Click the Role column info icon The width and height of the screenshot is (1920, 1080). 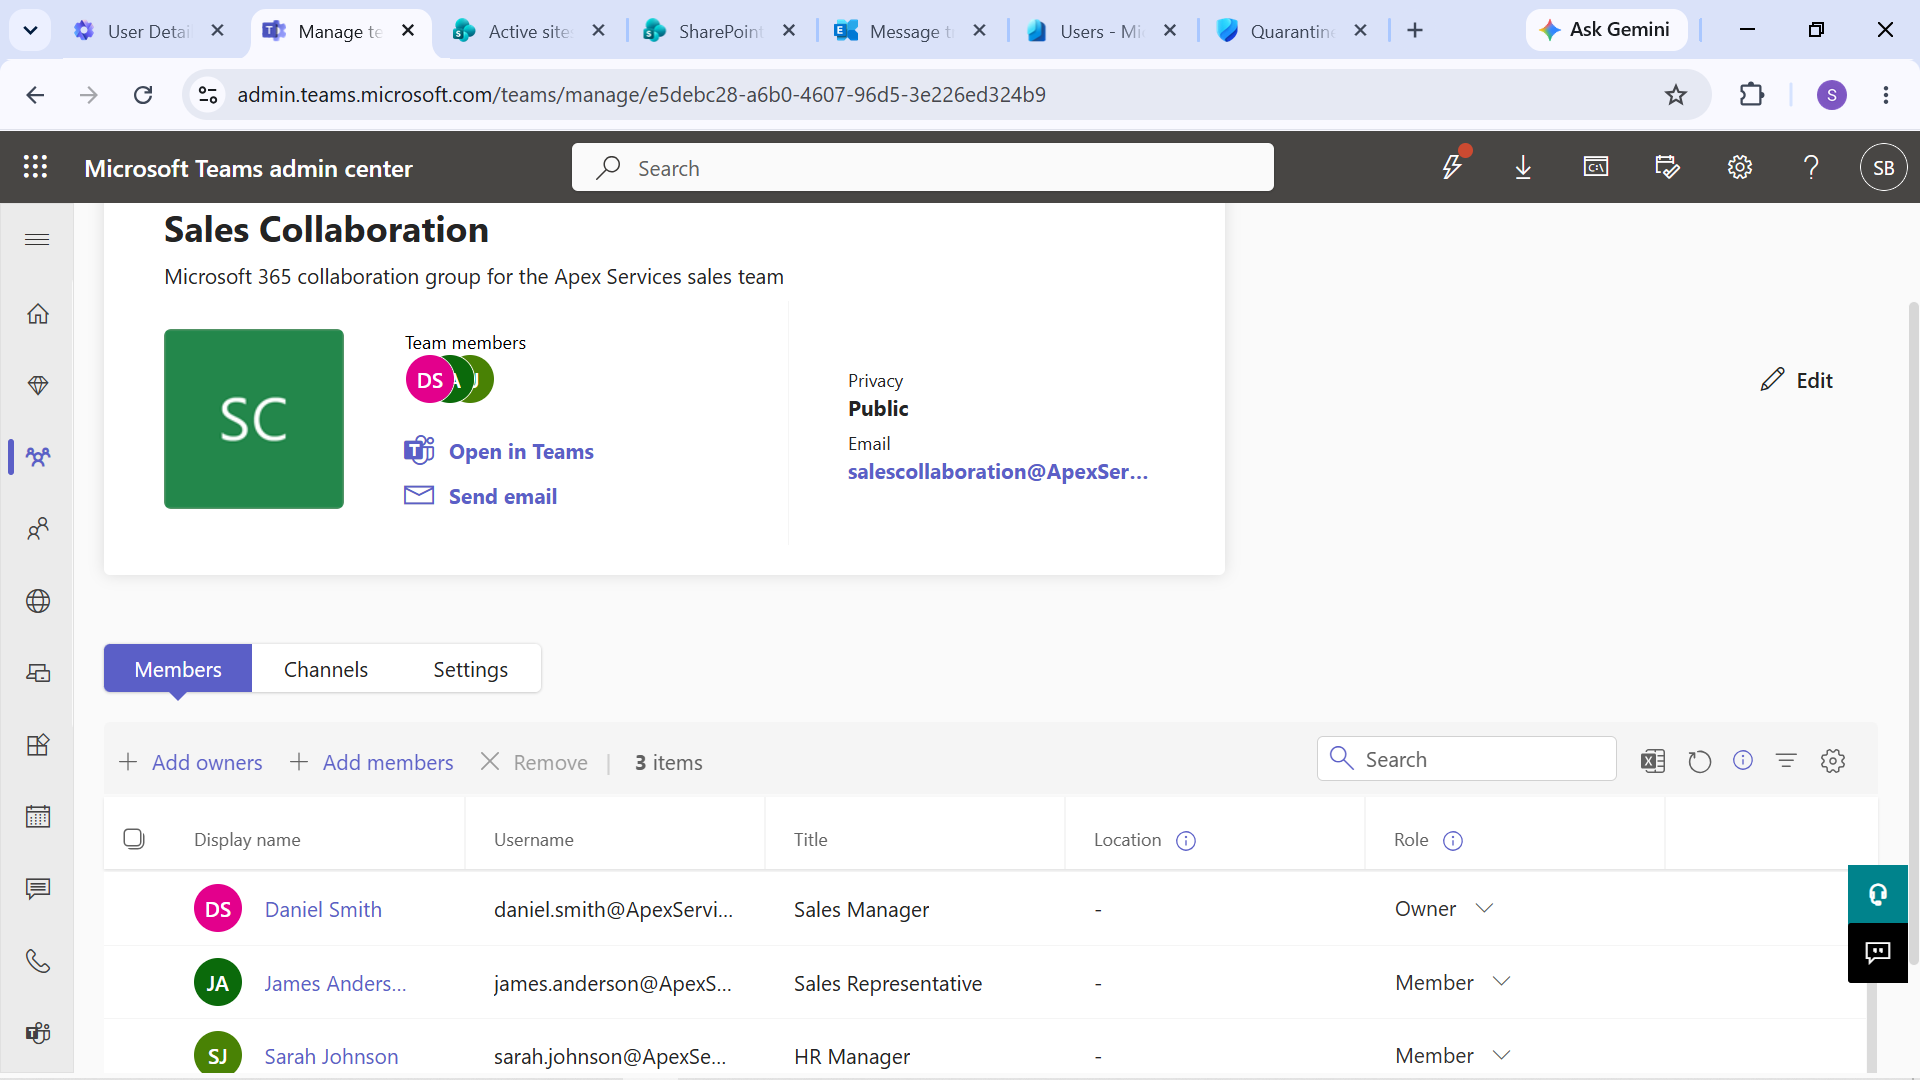click(1453, 841)
